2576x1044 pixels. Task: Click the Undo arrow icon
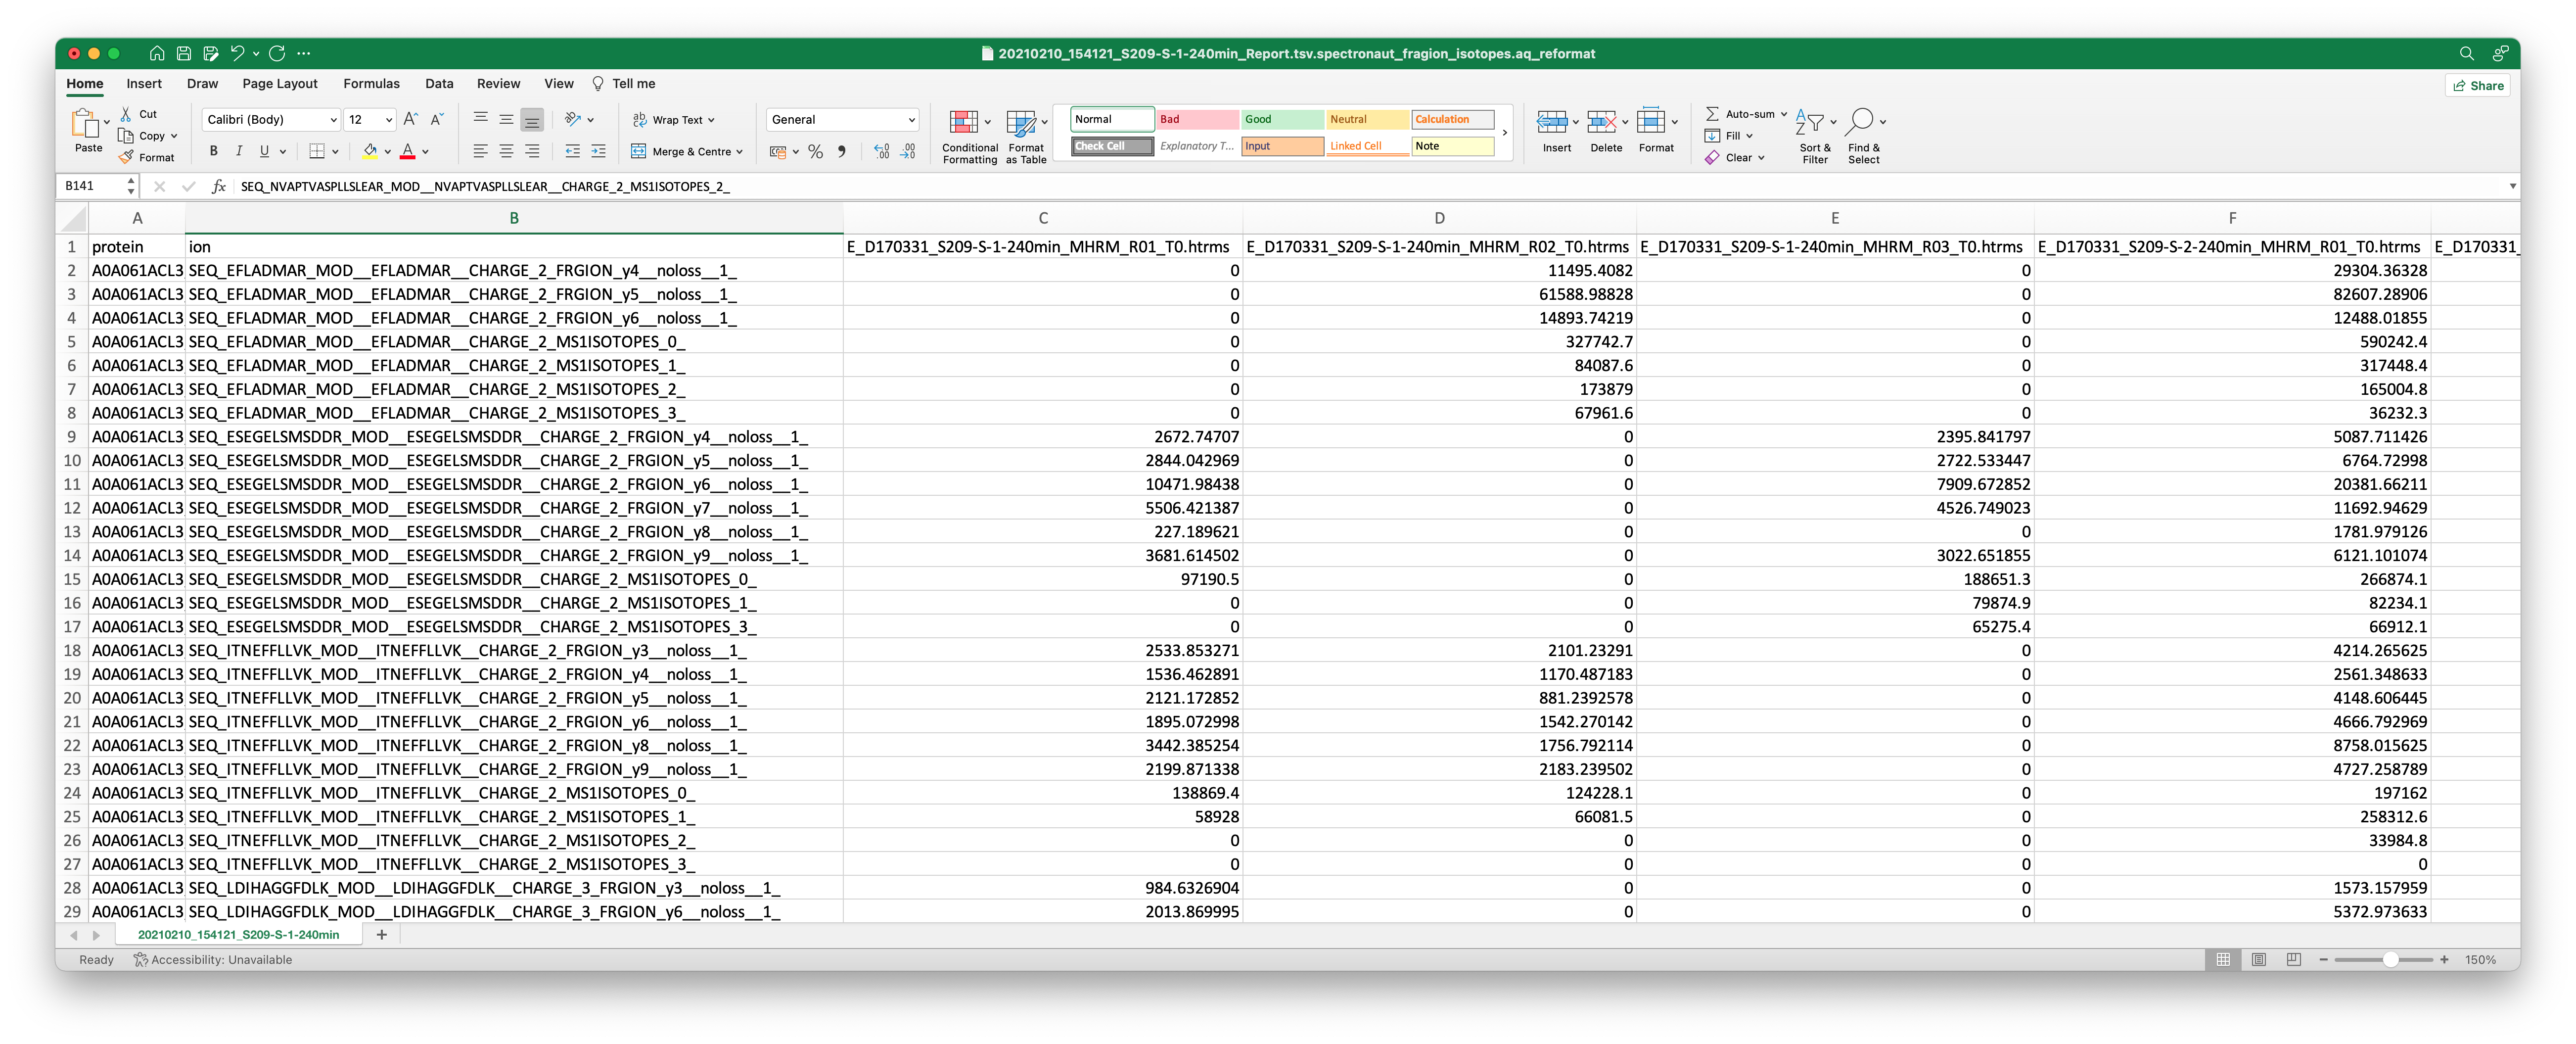pyautogui.click(x=237, y=53)
